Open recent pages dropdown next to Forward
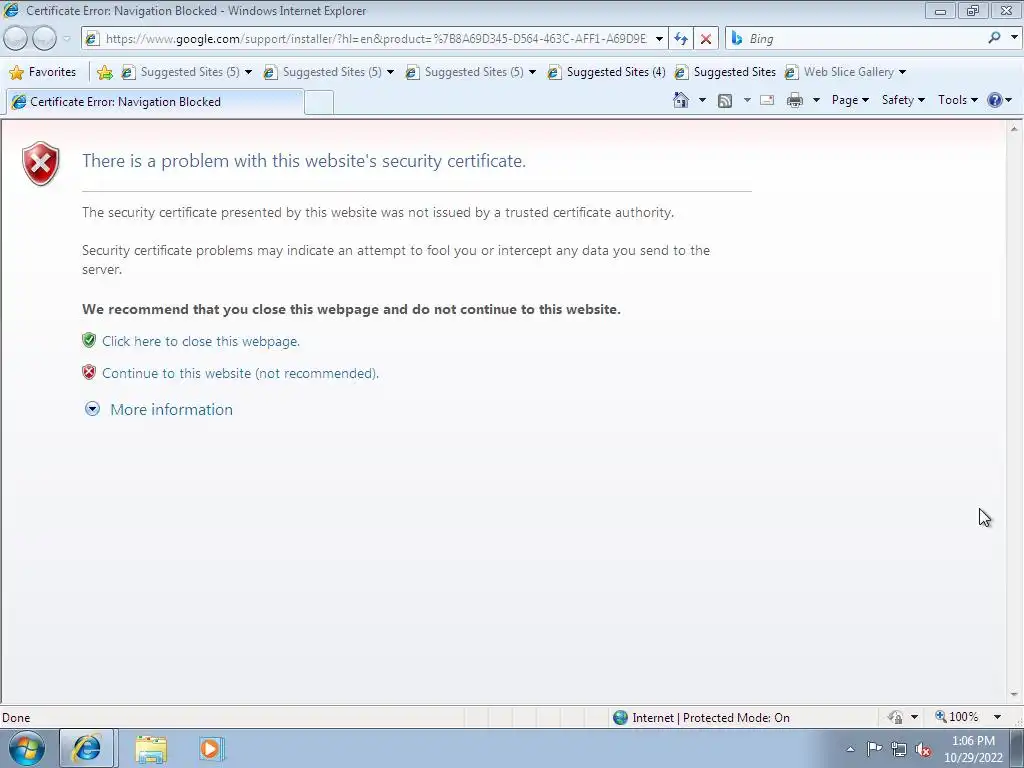This screenshot has width=1024, height=768. pyautogui.click(x=67, y=39)
